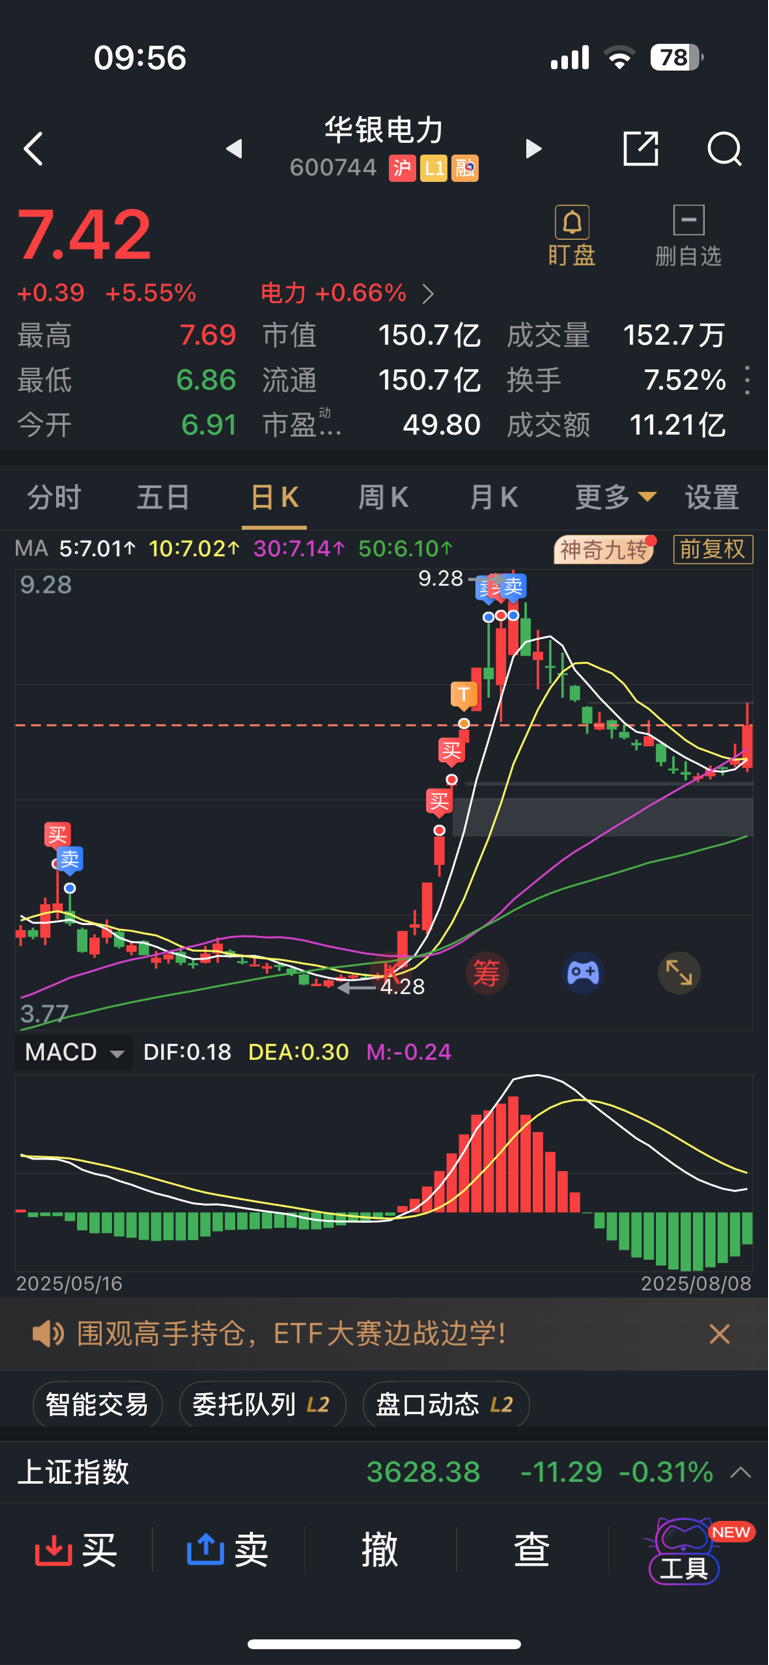Screen dimensions: 769x1665
Task: Tap the 最低 6.86 value
Action: click(206, 380)
